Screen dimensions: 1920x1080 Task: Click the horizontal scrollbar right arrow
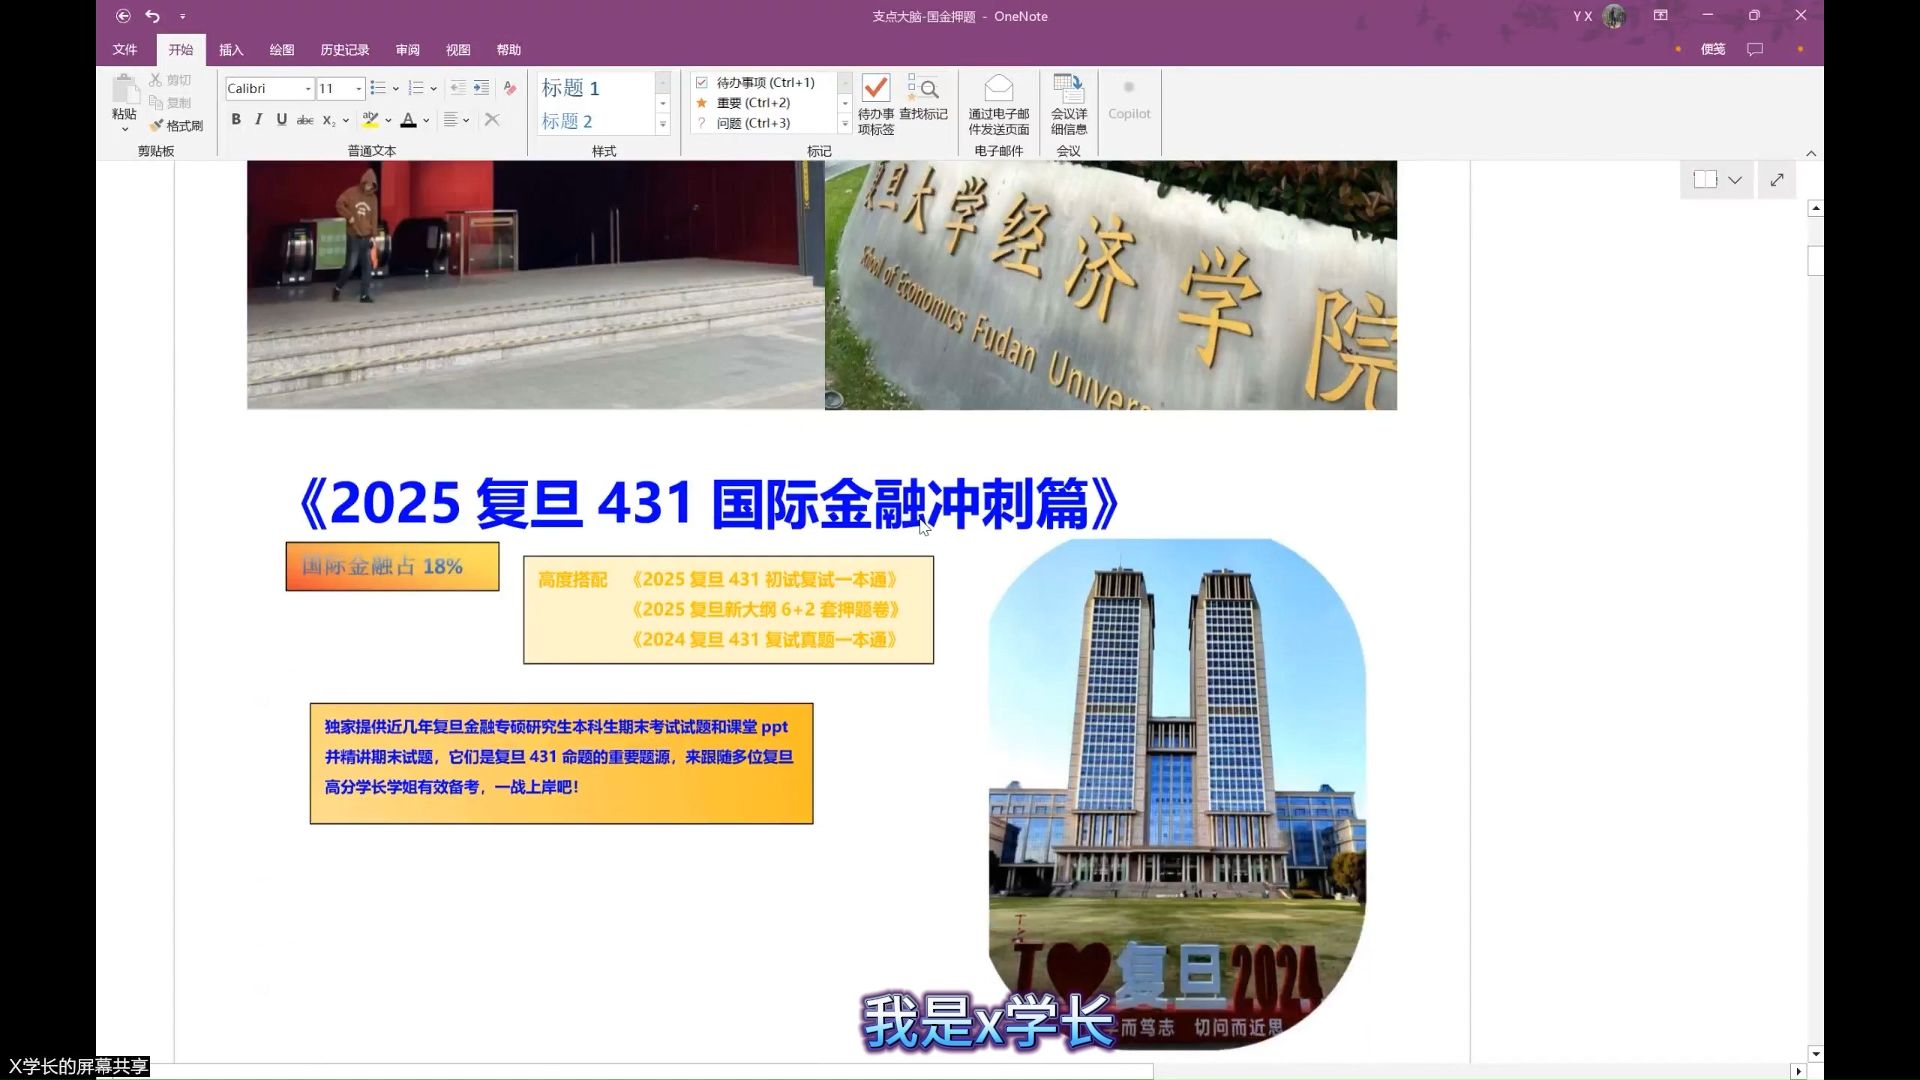(1798, 1071)
